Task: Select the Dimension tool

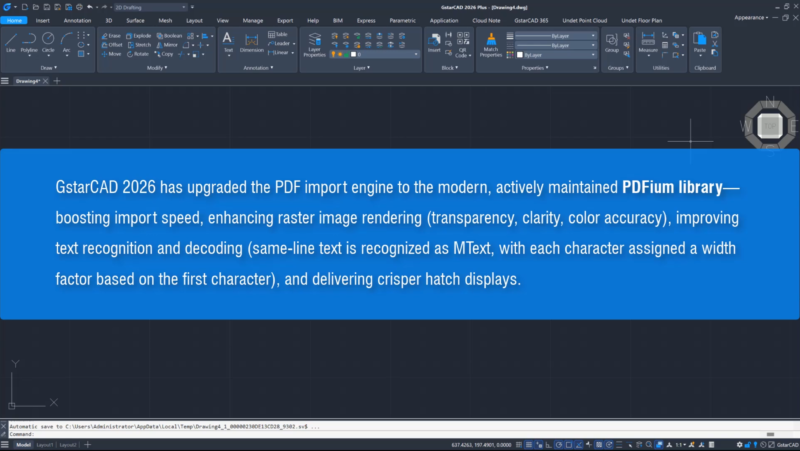Action: pos(251,42)
